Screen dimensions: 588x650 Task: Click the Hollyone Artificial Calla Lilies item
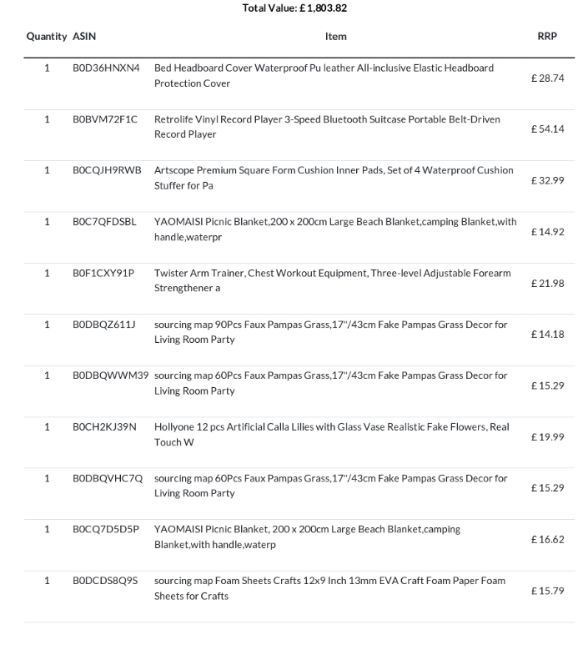[332, 434]
